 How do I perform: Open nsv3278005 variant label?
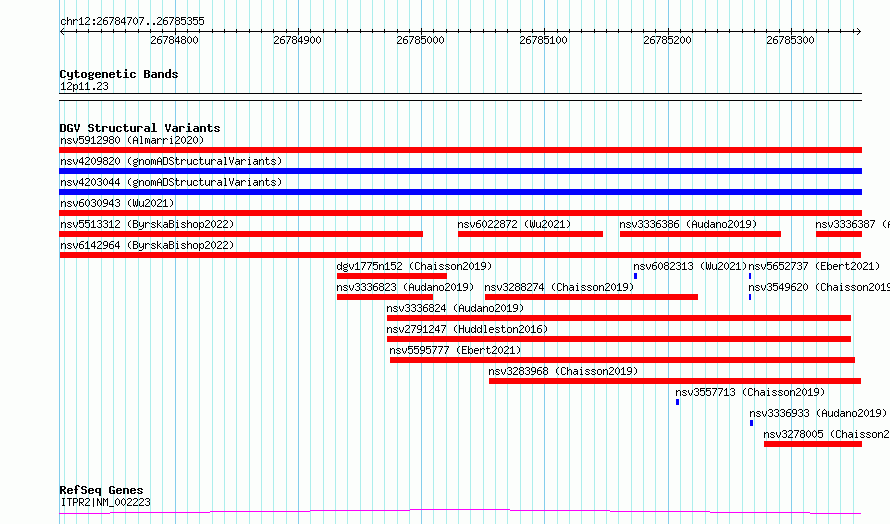[826, 434]
